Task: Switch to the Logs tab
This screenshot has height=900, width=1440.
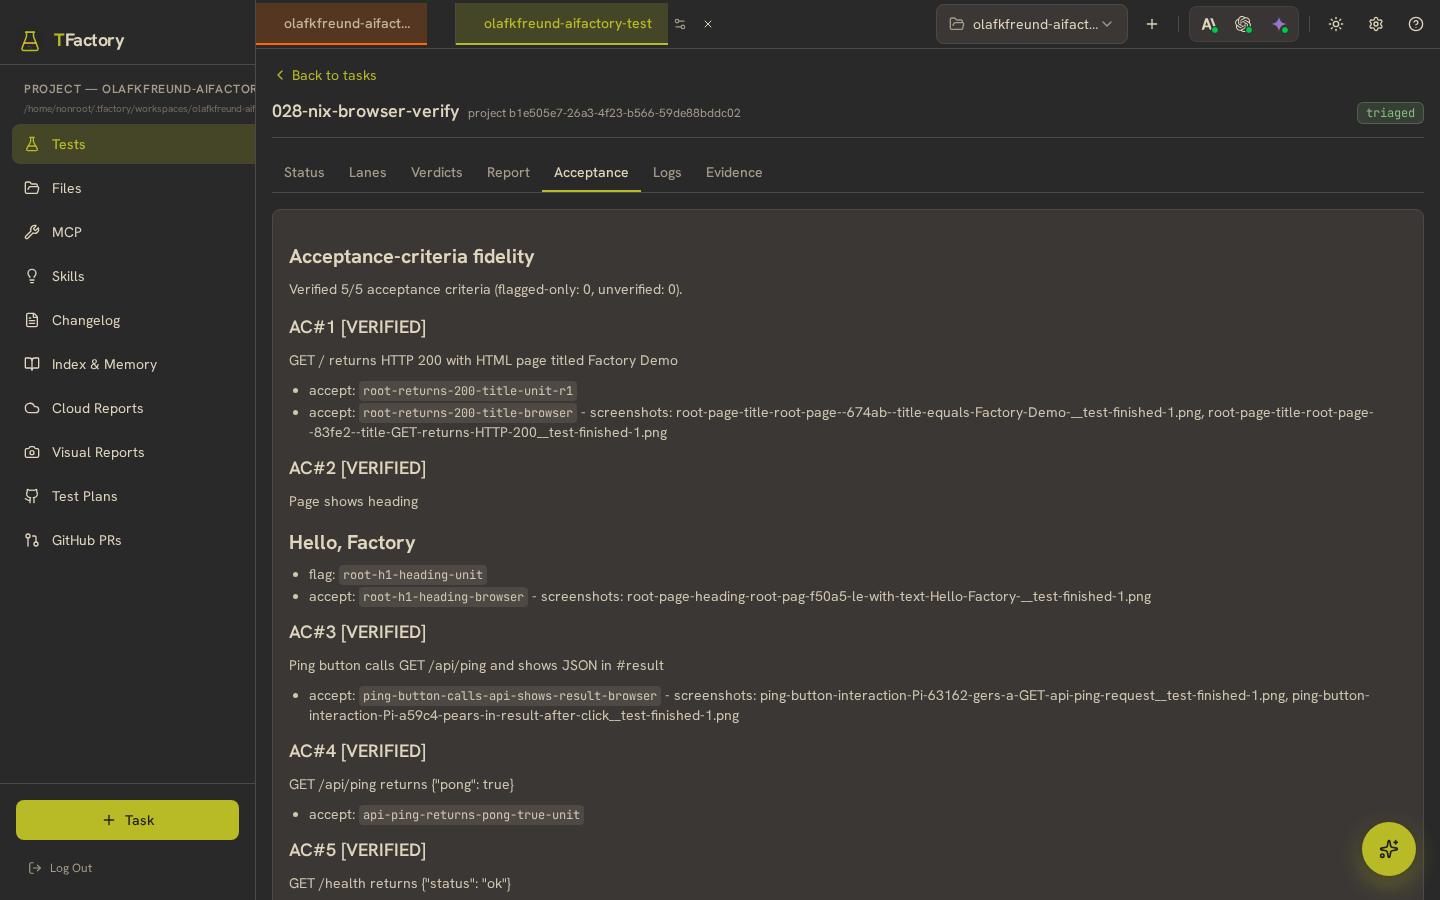Action: click(x=667, y=172)
